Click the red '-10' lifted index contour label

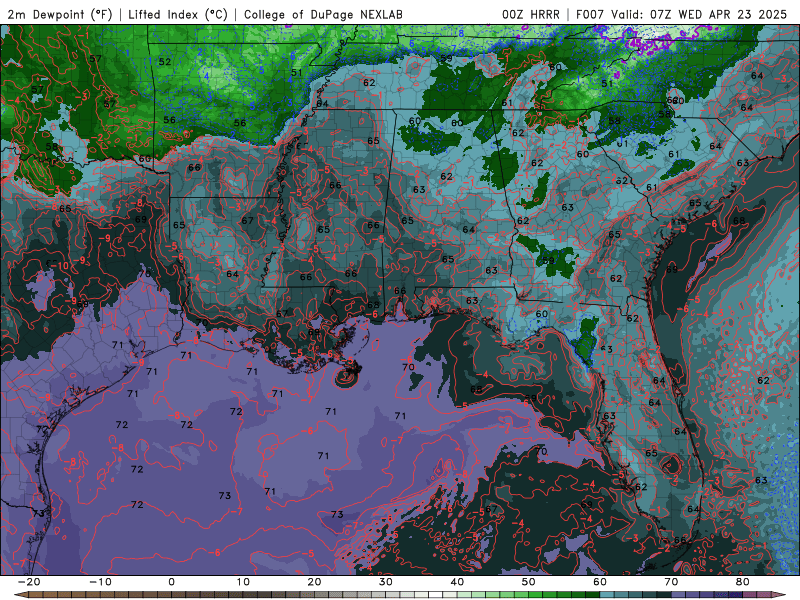61,266
